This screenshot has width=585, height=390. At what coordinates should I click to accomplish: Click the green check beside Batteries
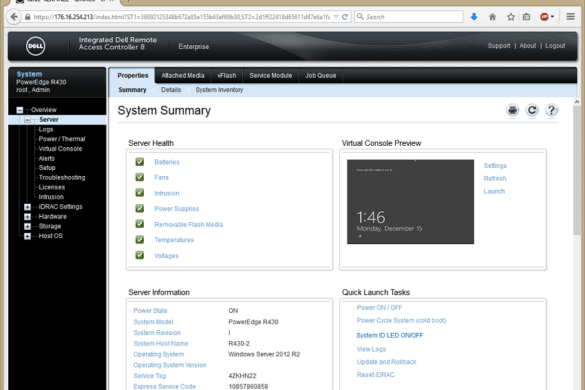pyautogui.click(x=140, y=162)
